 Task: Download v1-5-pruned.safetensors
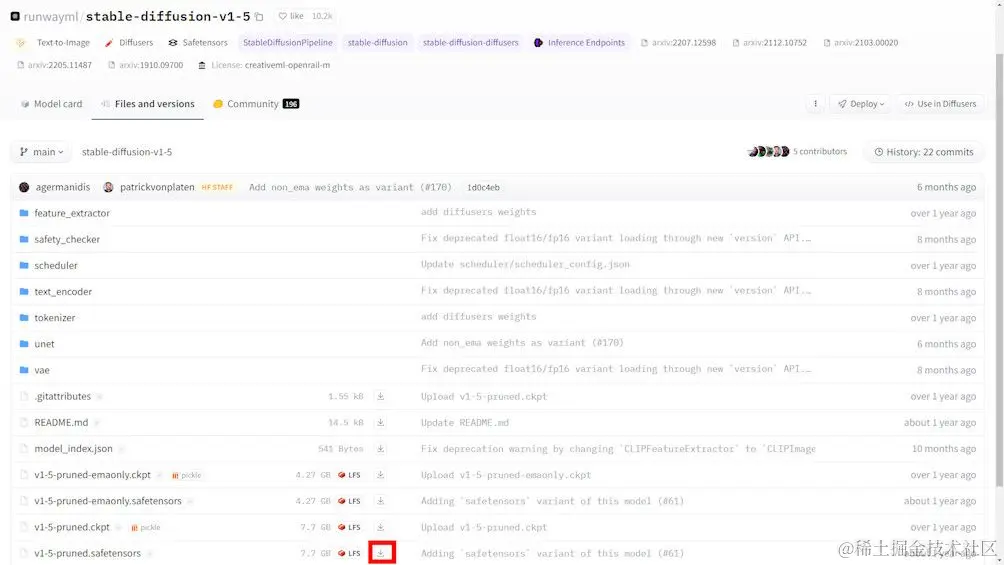[x=382, y=553]
